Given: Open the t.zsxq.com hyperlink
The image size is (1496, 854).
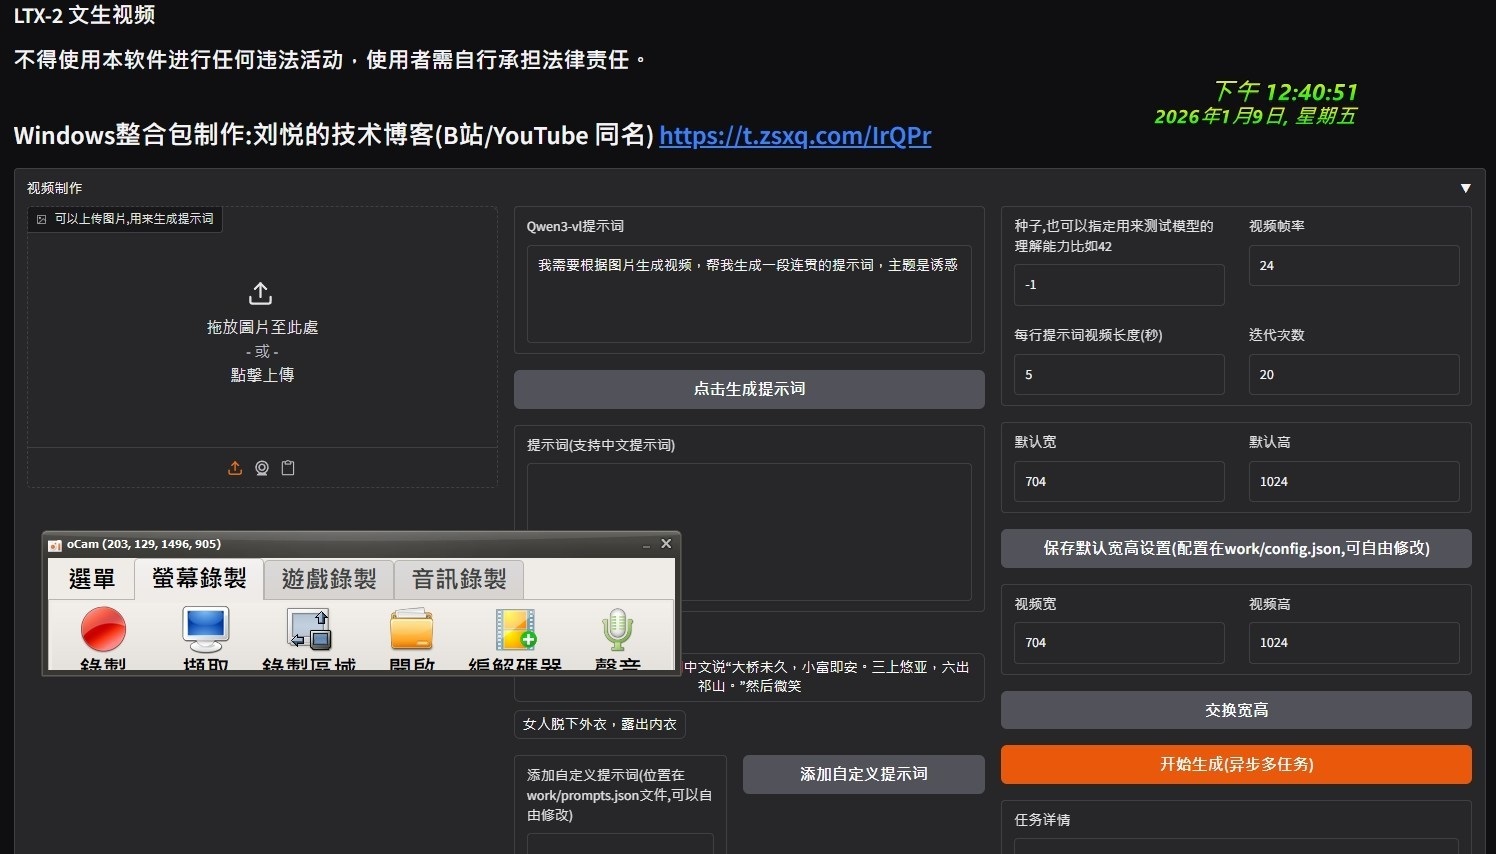Looking at the screenshot, I should point(795,136).
